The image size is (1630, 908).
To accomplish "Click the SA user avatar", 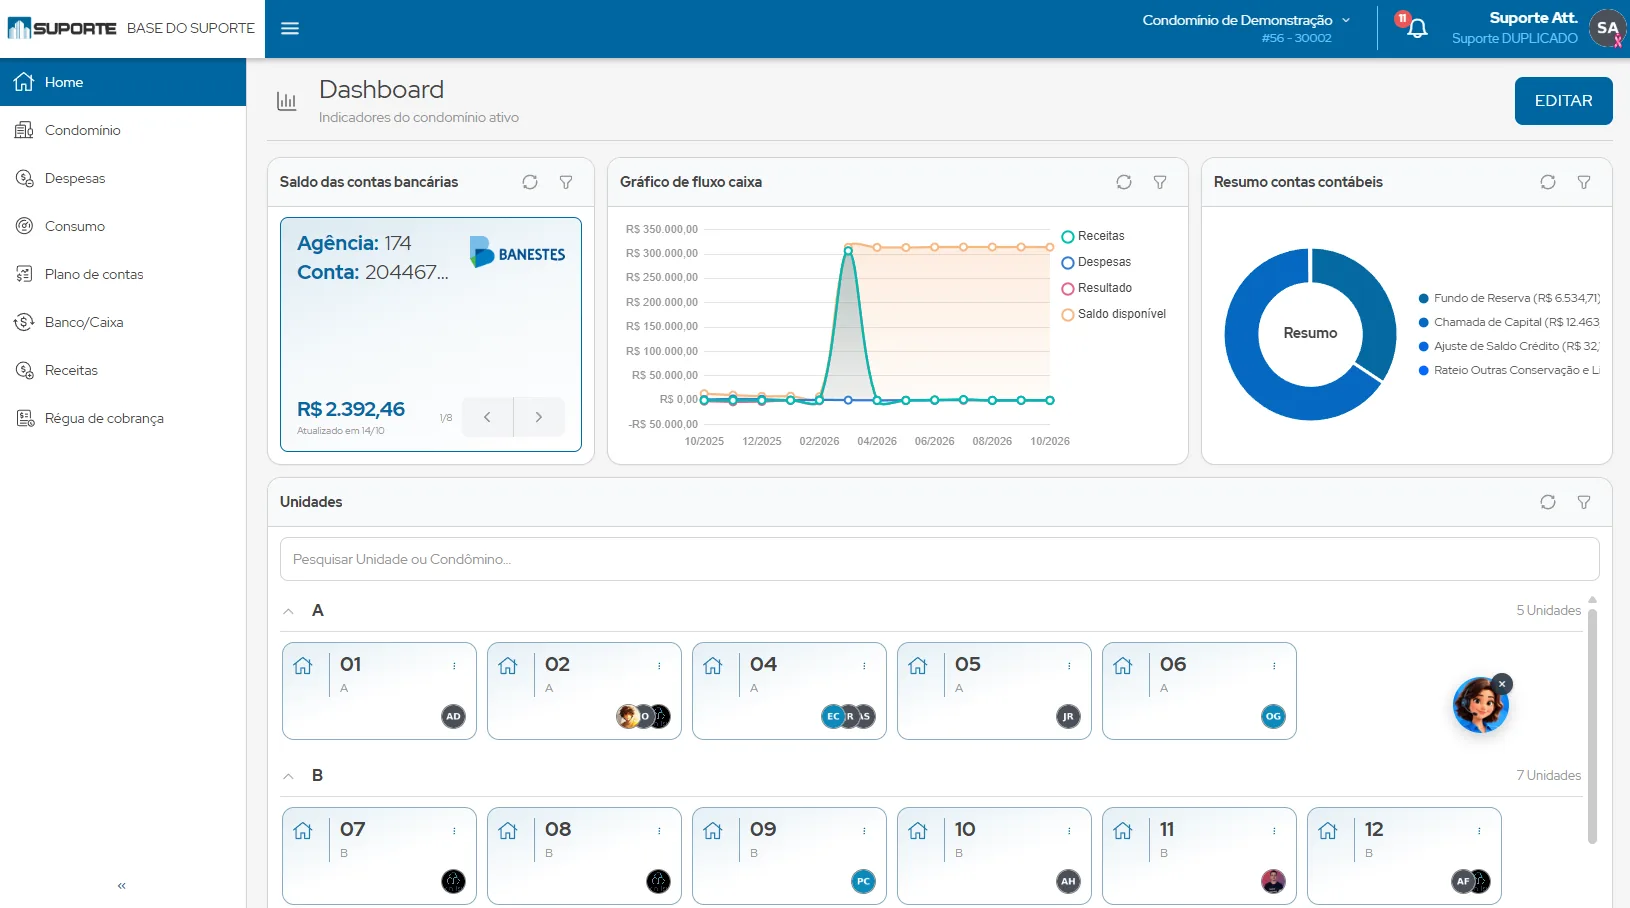I will (x=1607, y=28).
